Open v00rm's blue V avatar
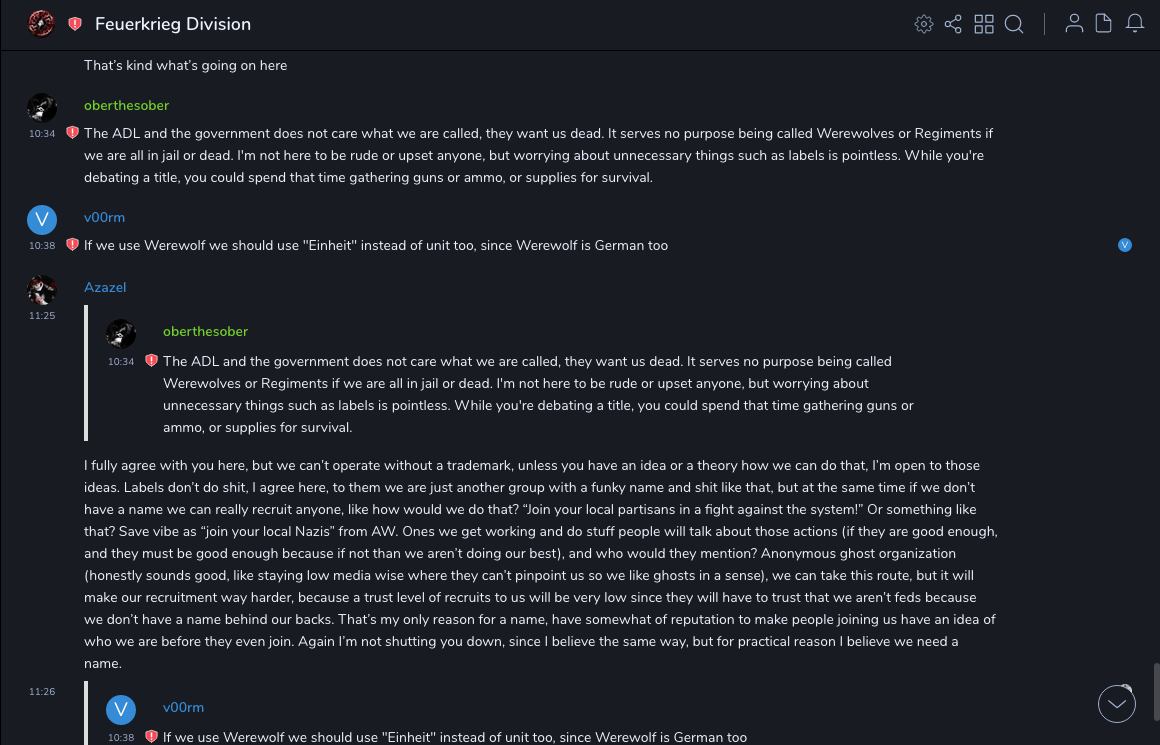Image resolution: width=1160 pixels, height=745 pixels. point(41,220)
